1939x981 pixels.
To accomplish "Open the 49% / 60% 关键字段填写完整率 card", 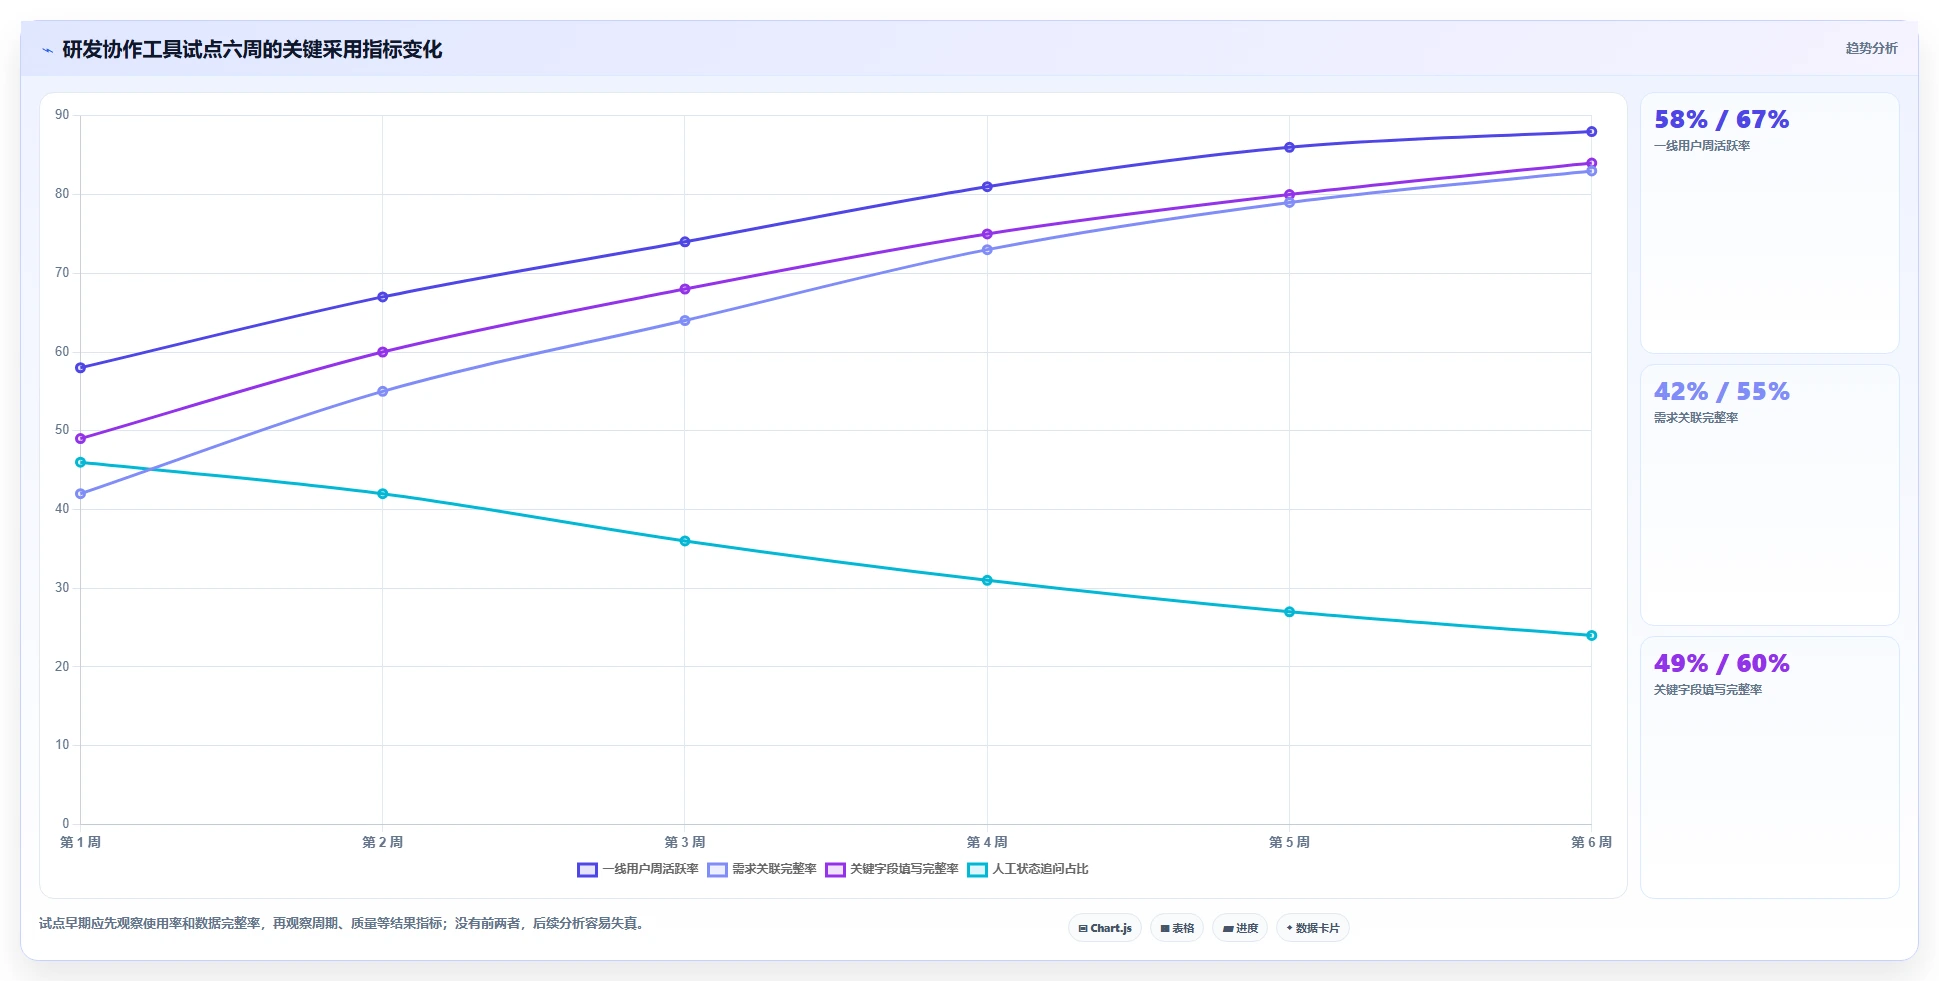I will pyautogui.click(x=1769, y=767).
